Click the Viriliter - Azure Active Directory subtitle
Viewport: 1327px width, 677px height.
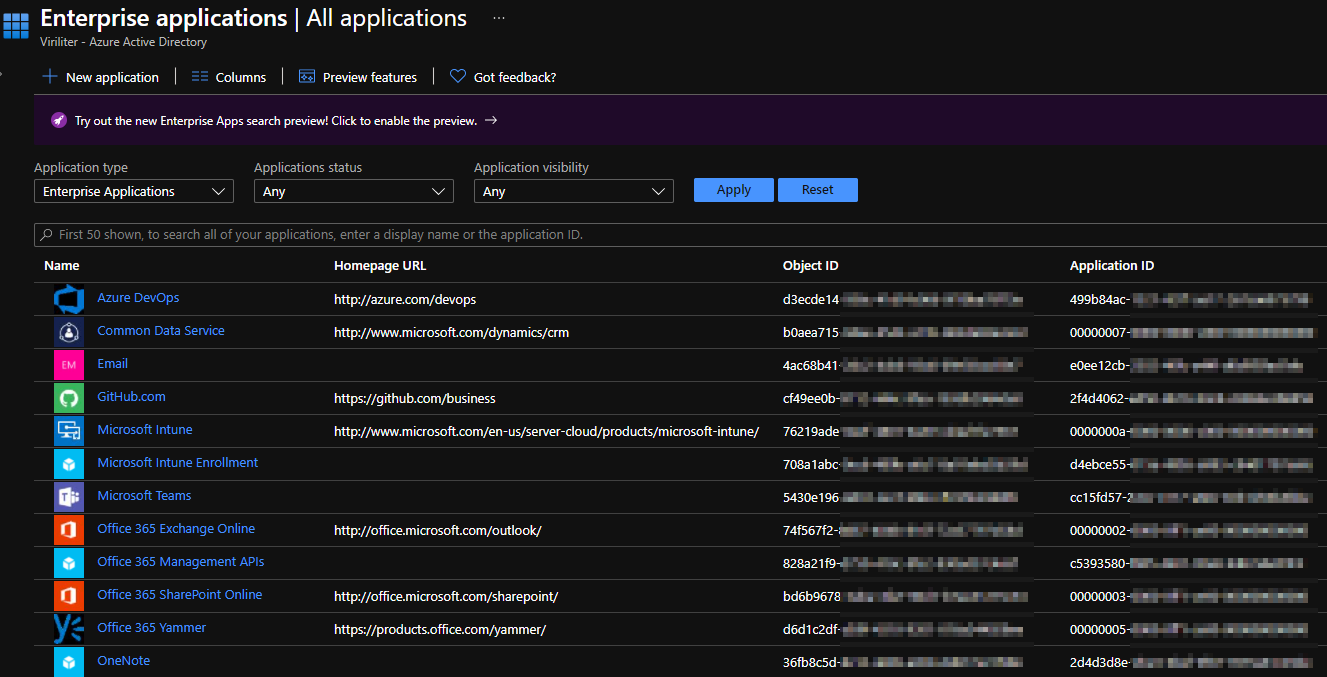click(x=124, y=42)
